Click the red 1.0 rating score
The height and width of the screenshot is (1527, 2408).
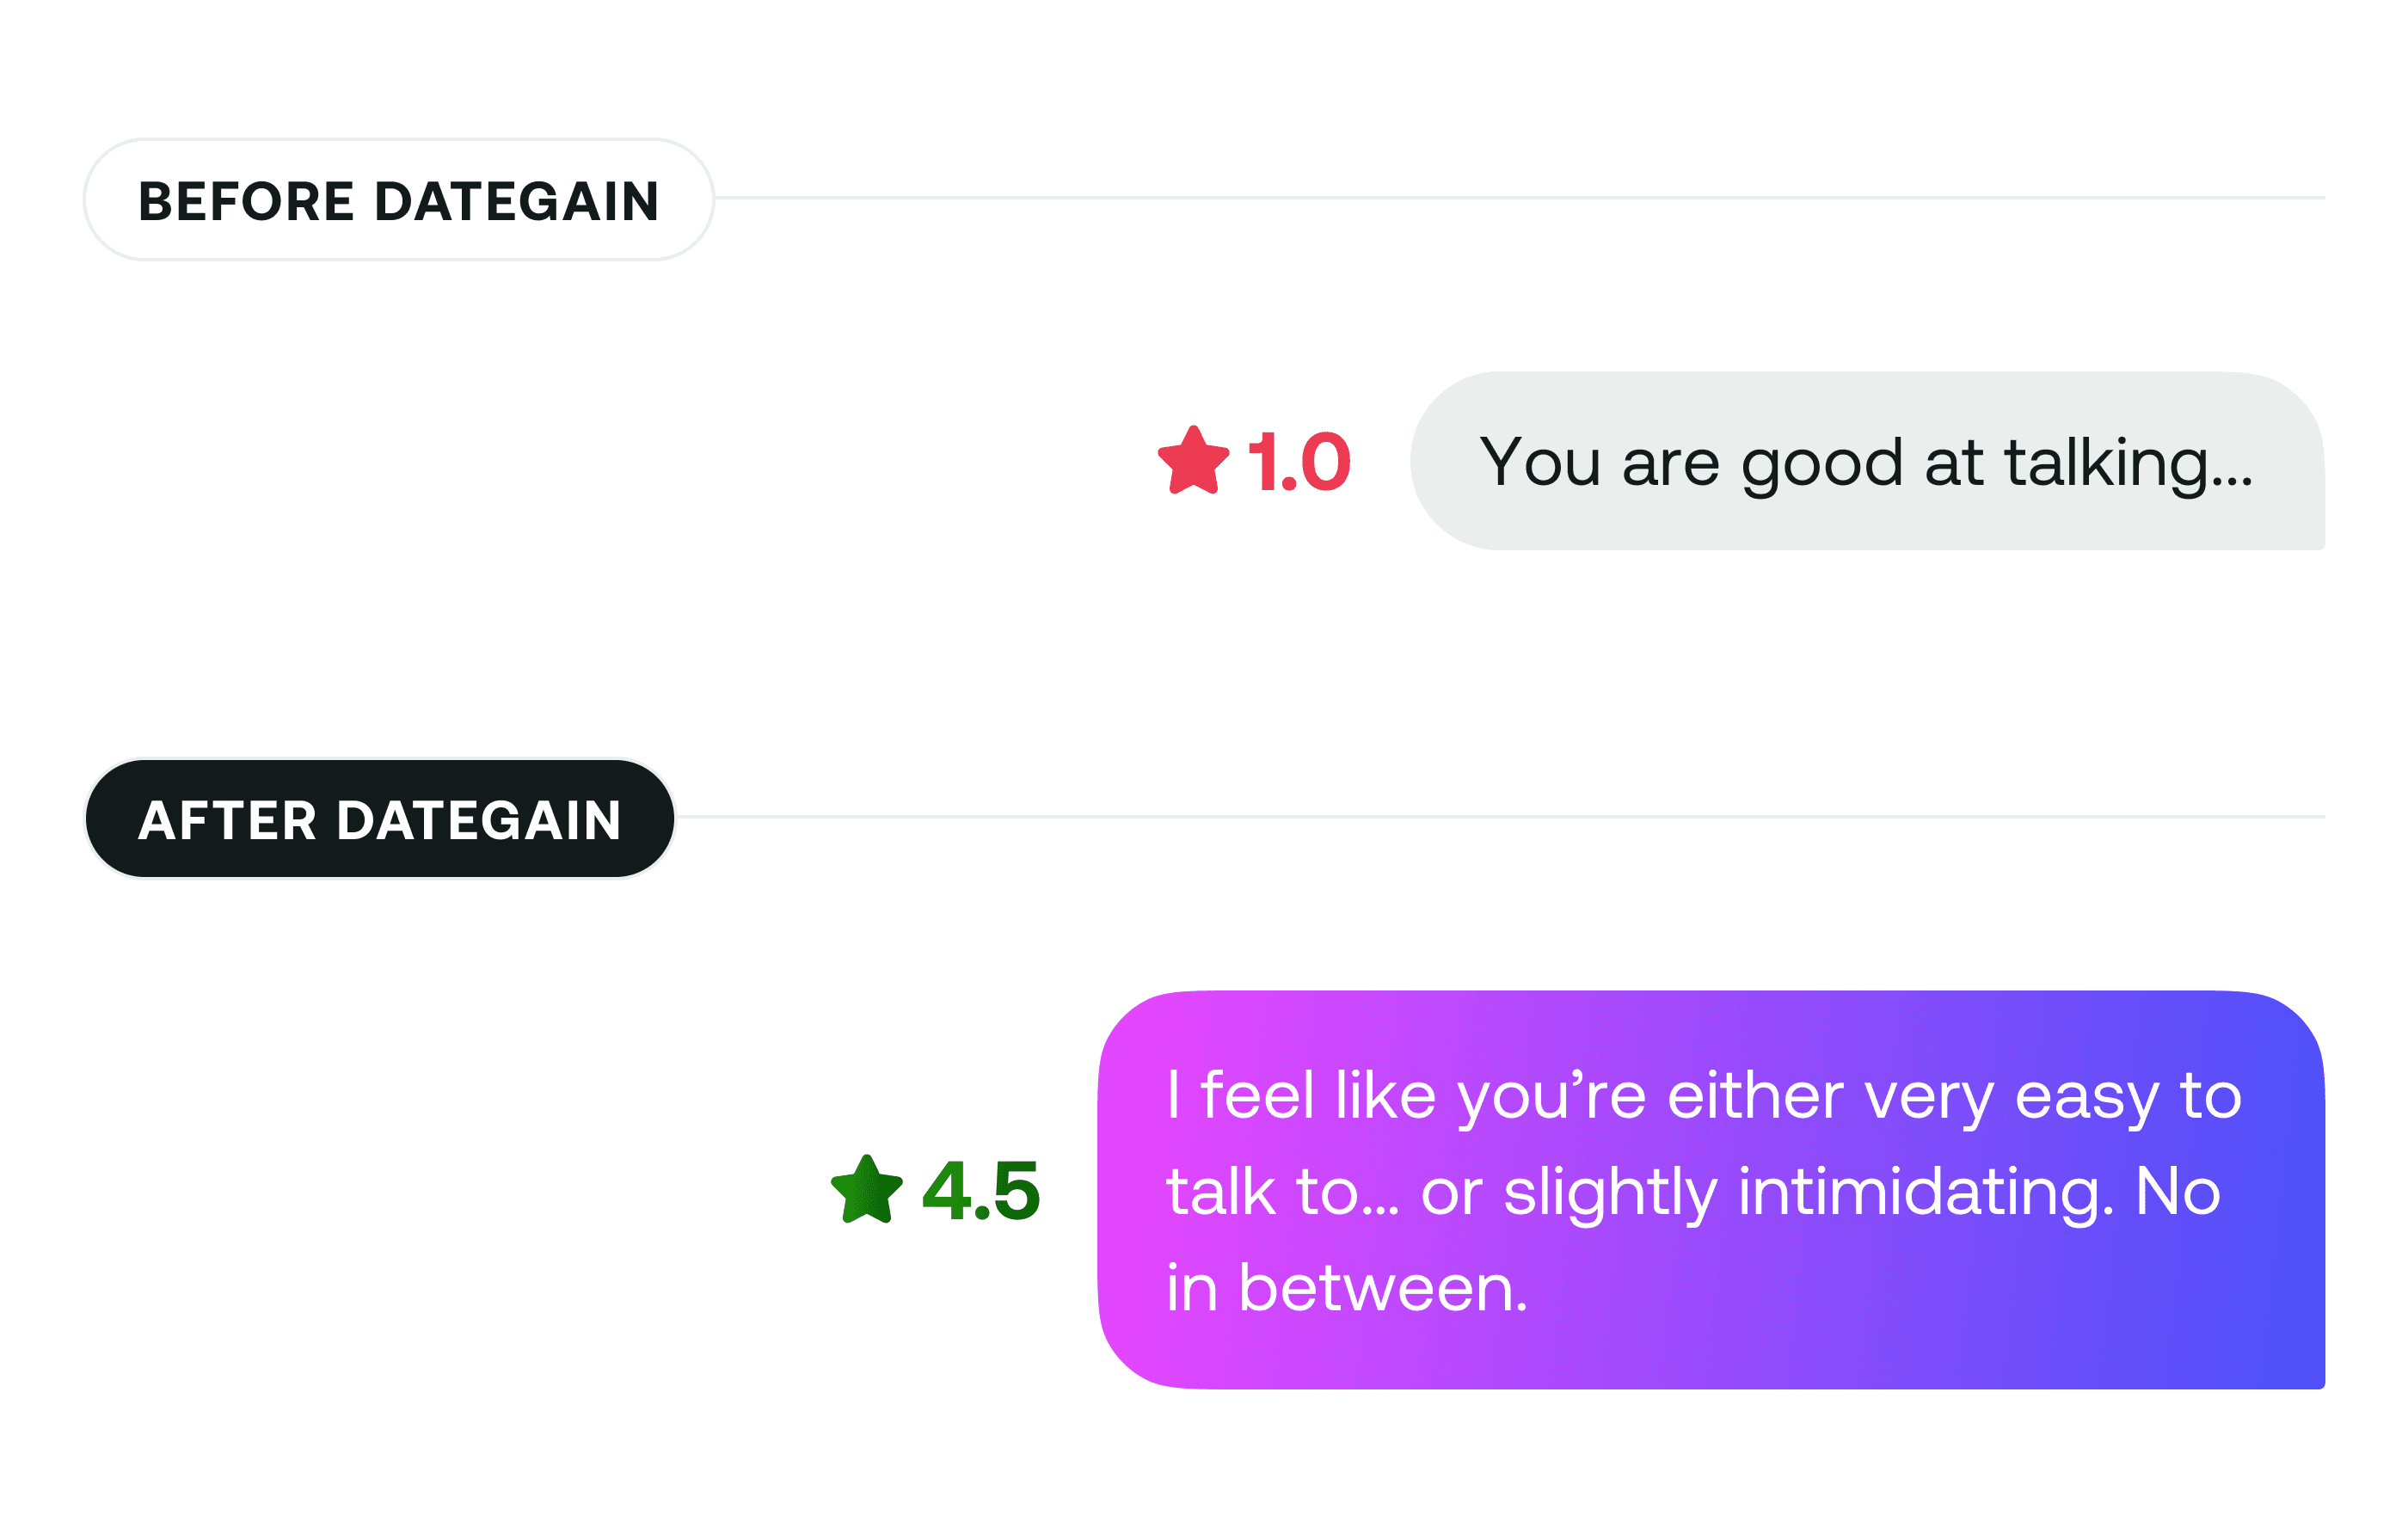pyautogui.click(x=1298, y=462)
